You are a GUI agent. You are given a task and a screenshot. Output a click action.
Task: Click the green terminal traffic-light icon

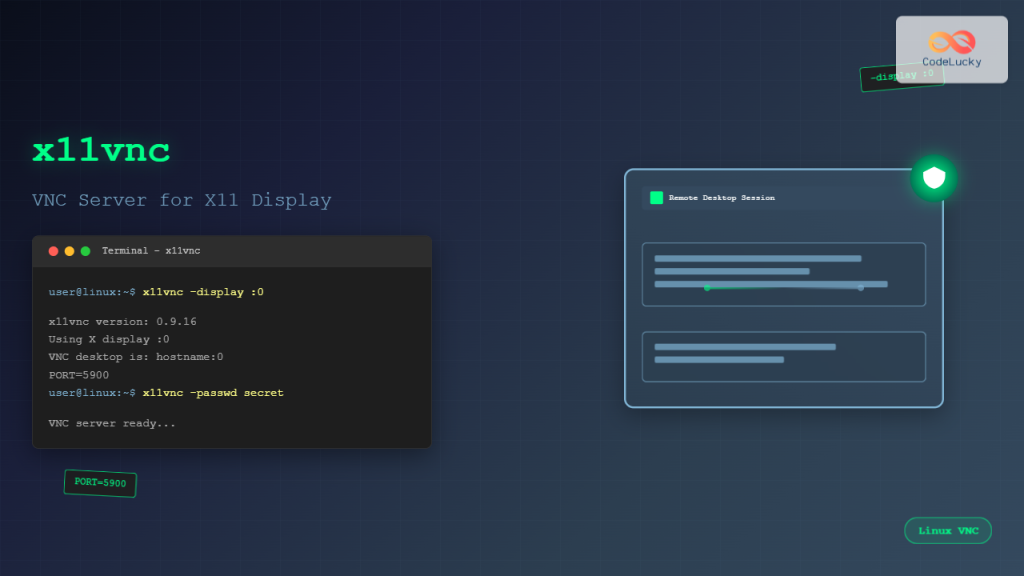tap(85, 251)
